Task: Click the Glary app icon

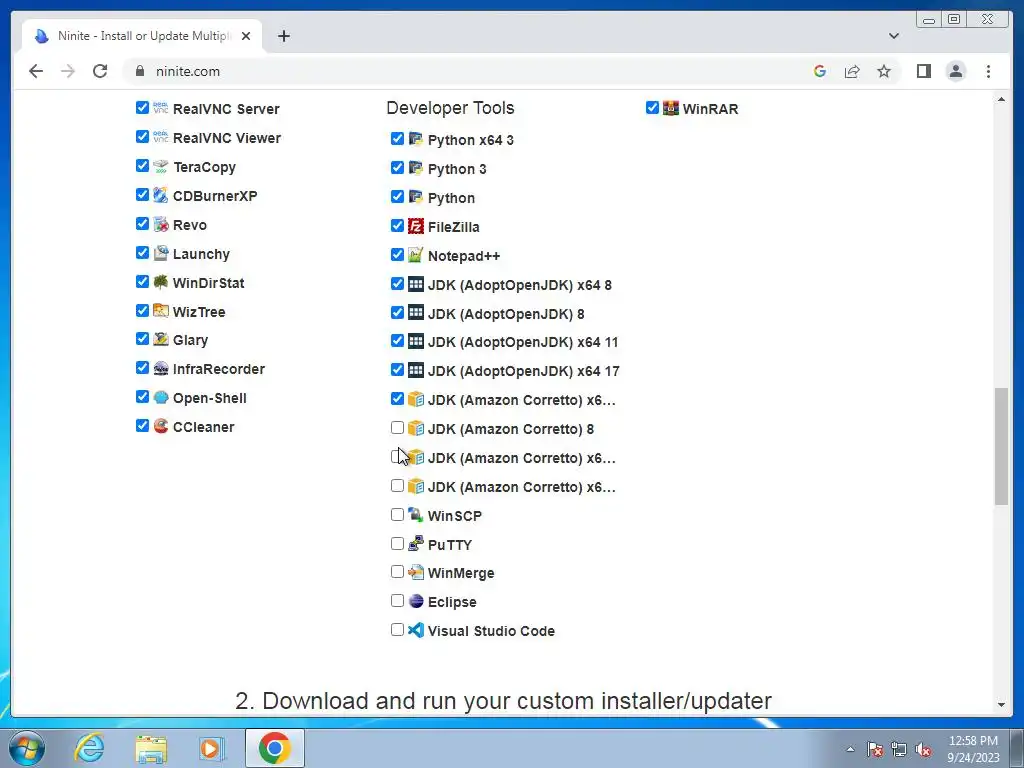Action: tap(161, 339)
